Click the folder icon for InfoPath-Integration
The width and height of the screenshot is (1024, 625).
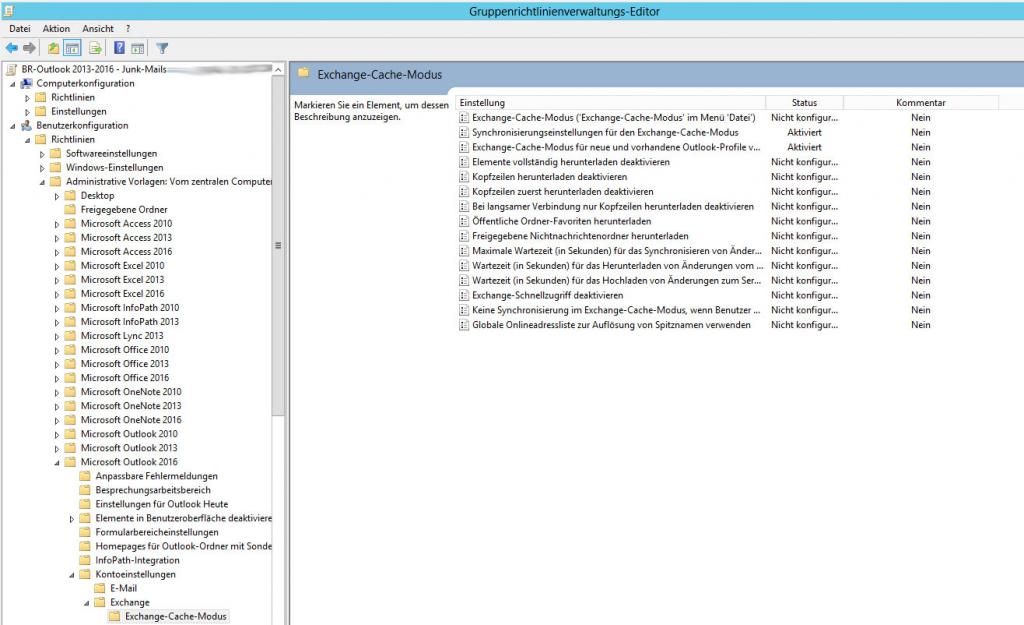click(x=85, y=560)
